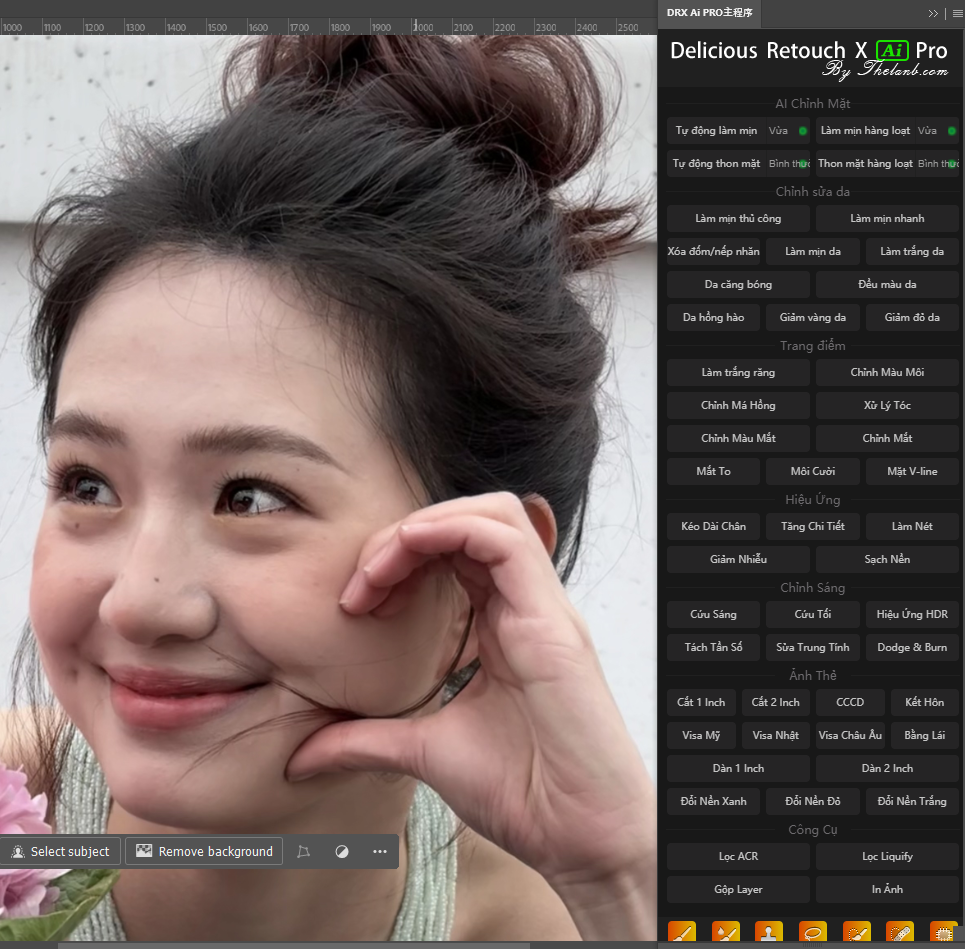Select the mixer brush icon with droplet

726,932
